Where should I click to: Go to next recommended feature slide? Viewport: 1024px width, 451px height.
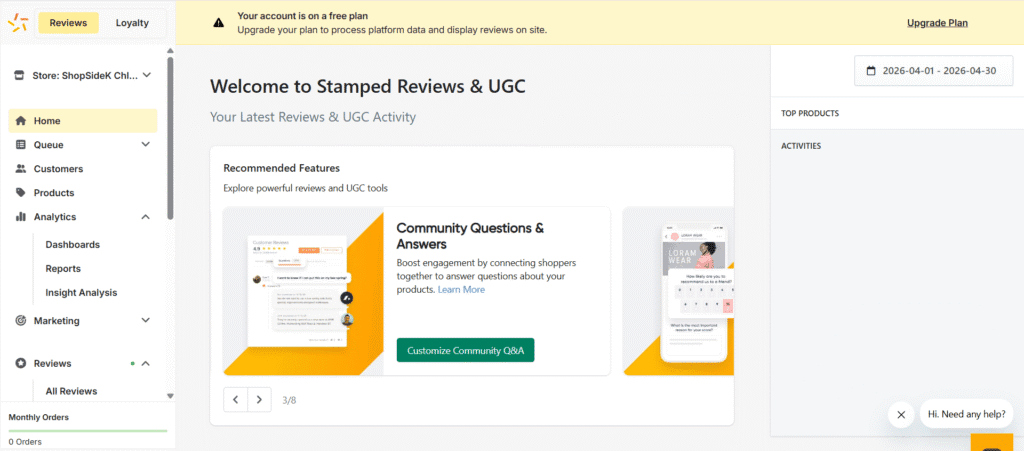[x=259, y=400]
